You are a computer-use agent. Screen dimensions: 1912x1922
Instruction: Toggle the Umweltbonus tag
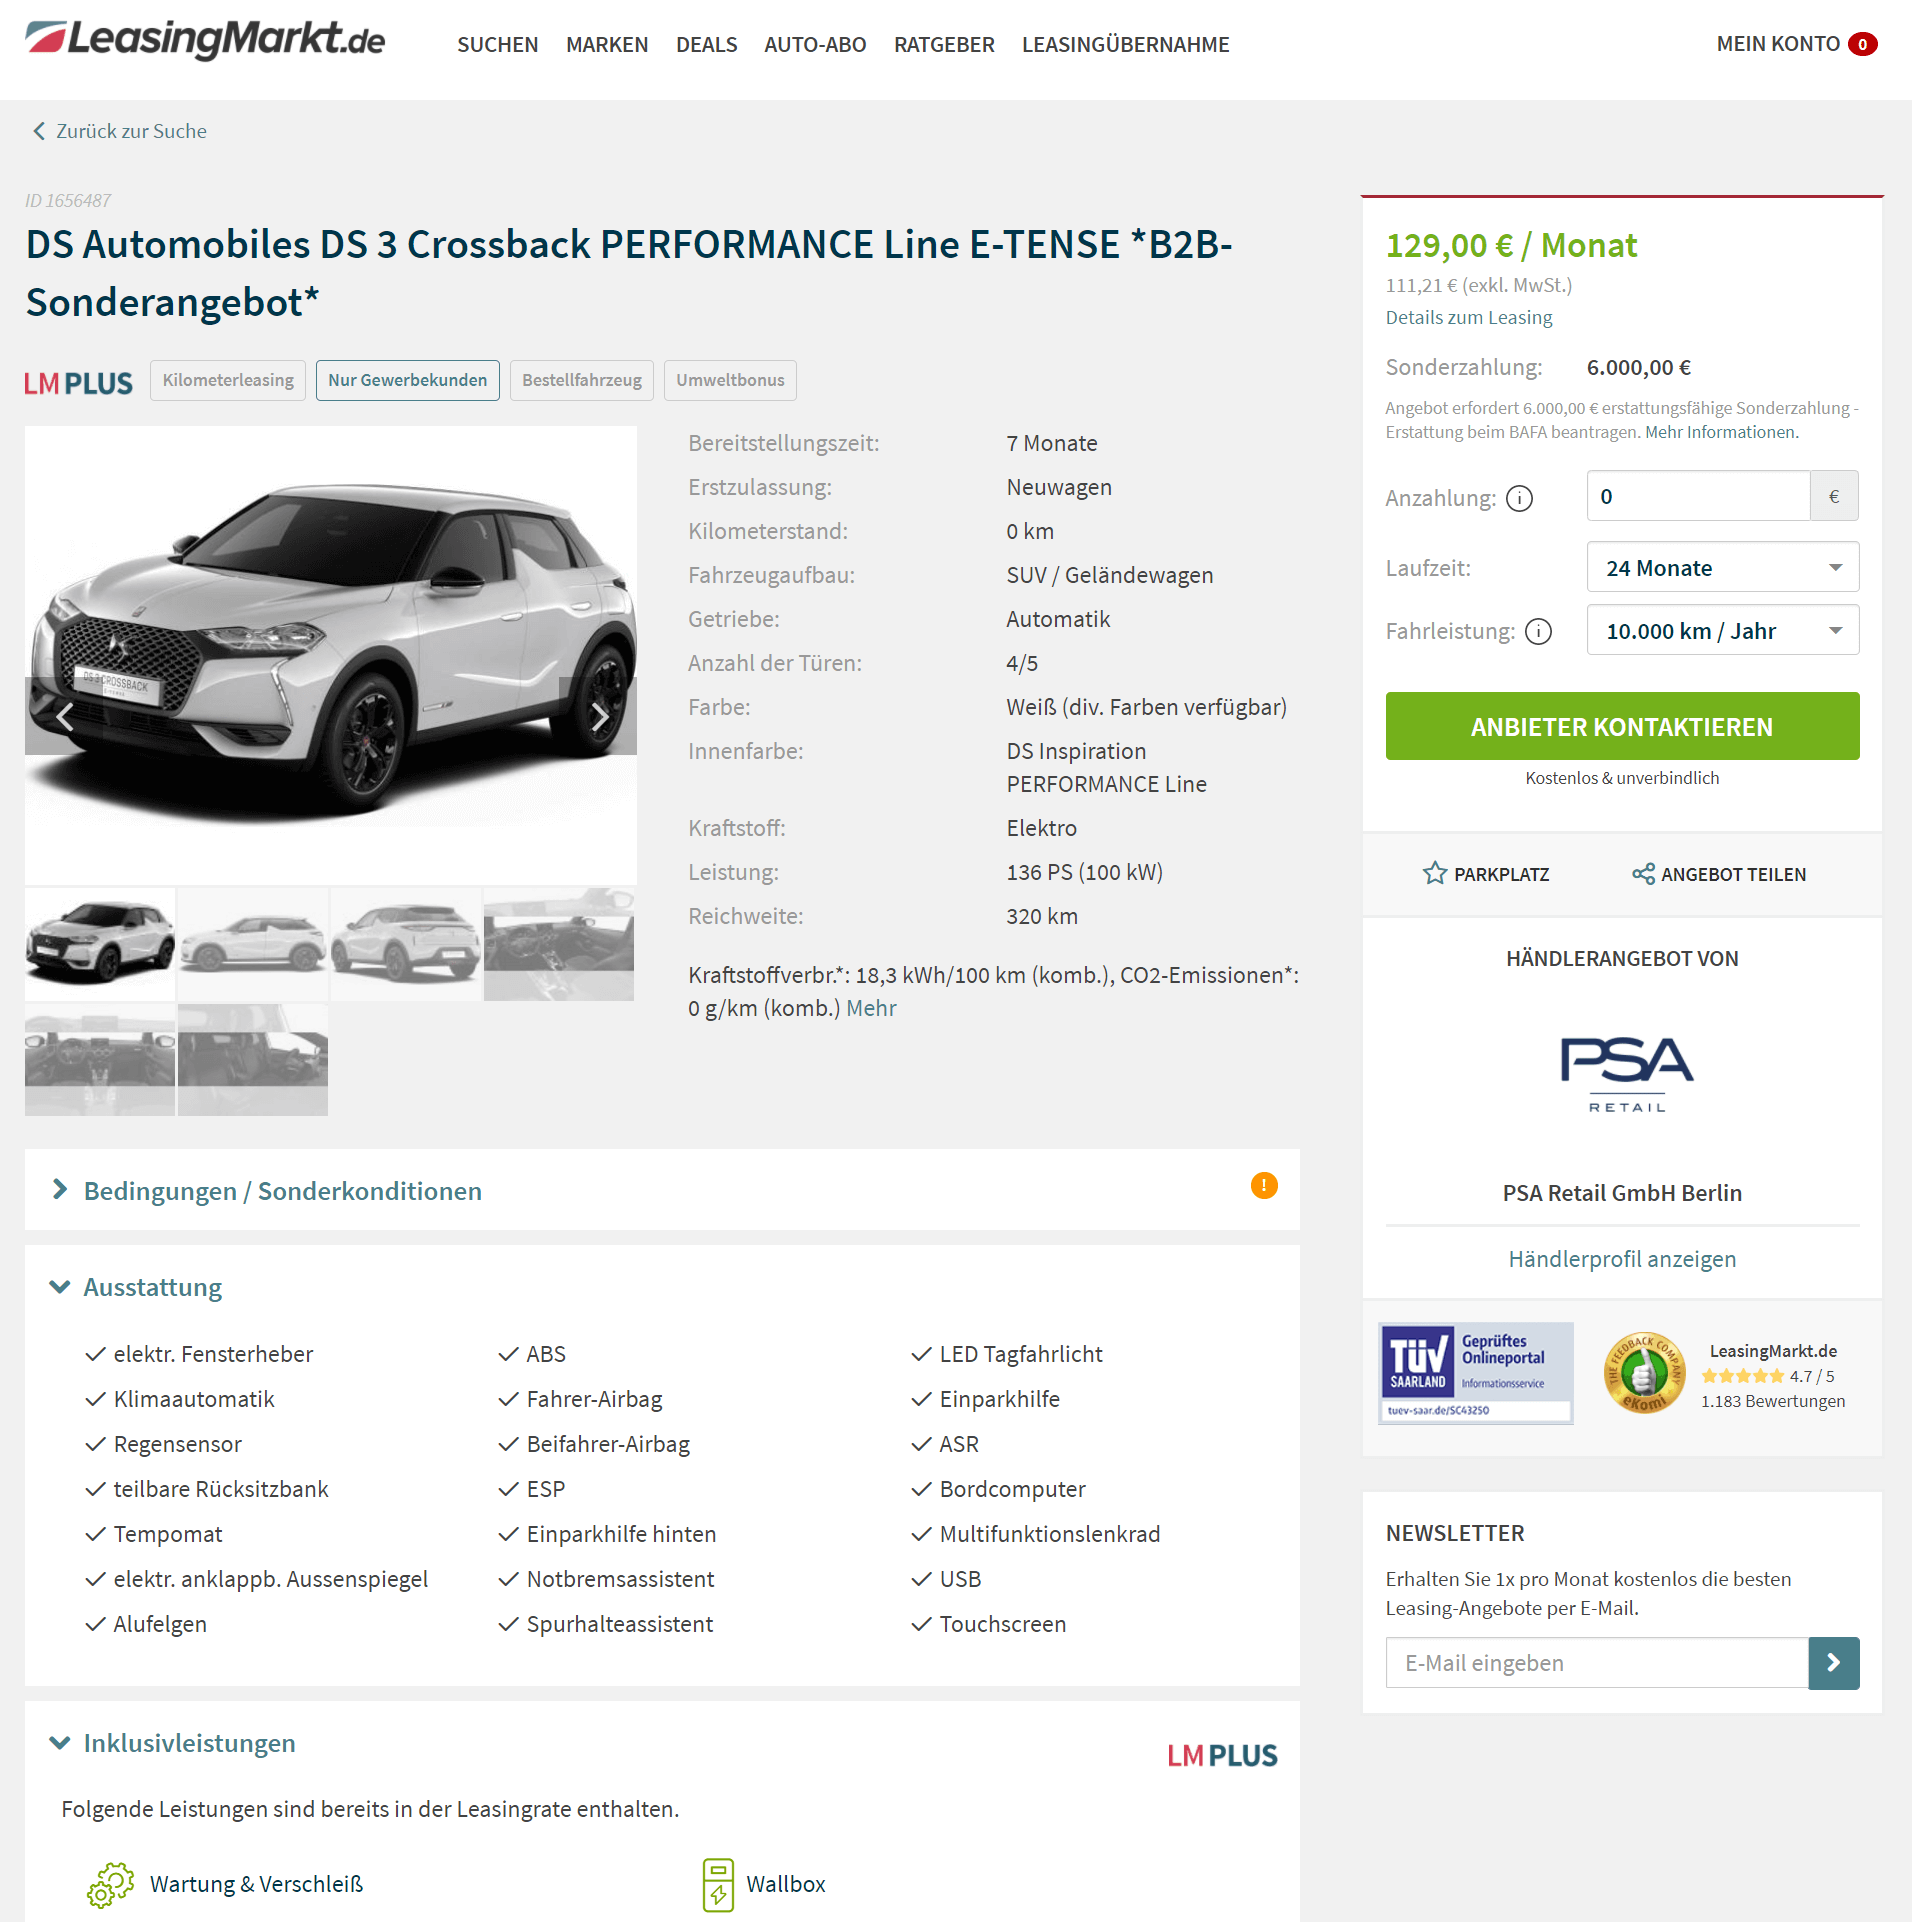730,380
